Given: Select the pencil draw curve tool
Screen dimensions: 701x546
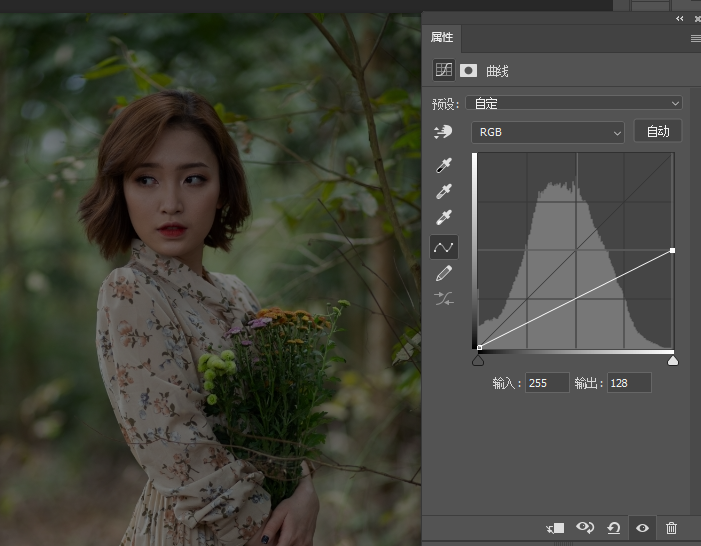Looking at the screenshot, I should (x=443, y=273).
